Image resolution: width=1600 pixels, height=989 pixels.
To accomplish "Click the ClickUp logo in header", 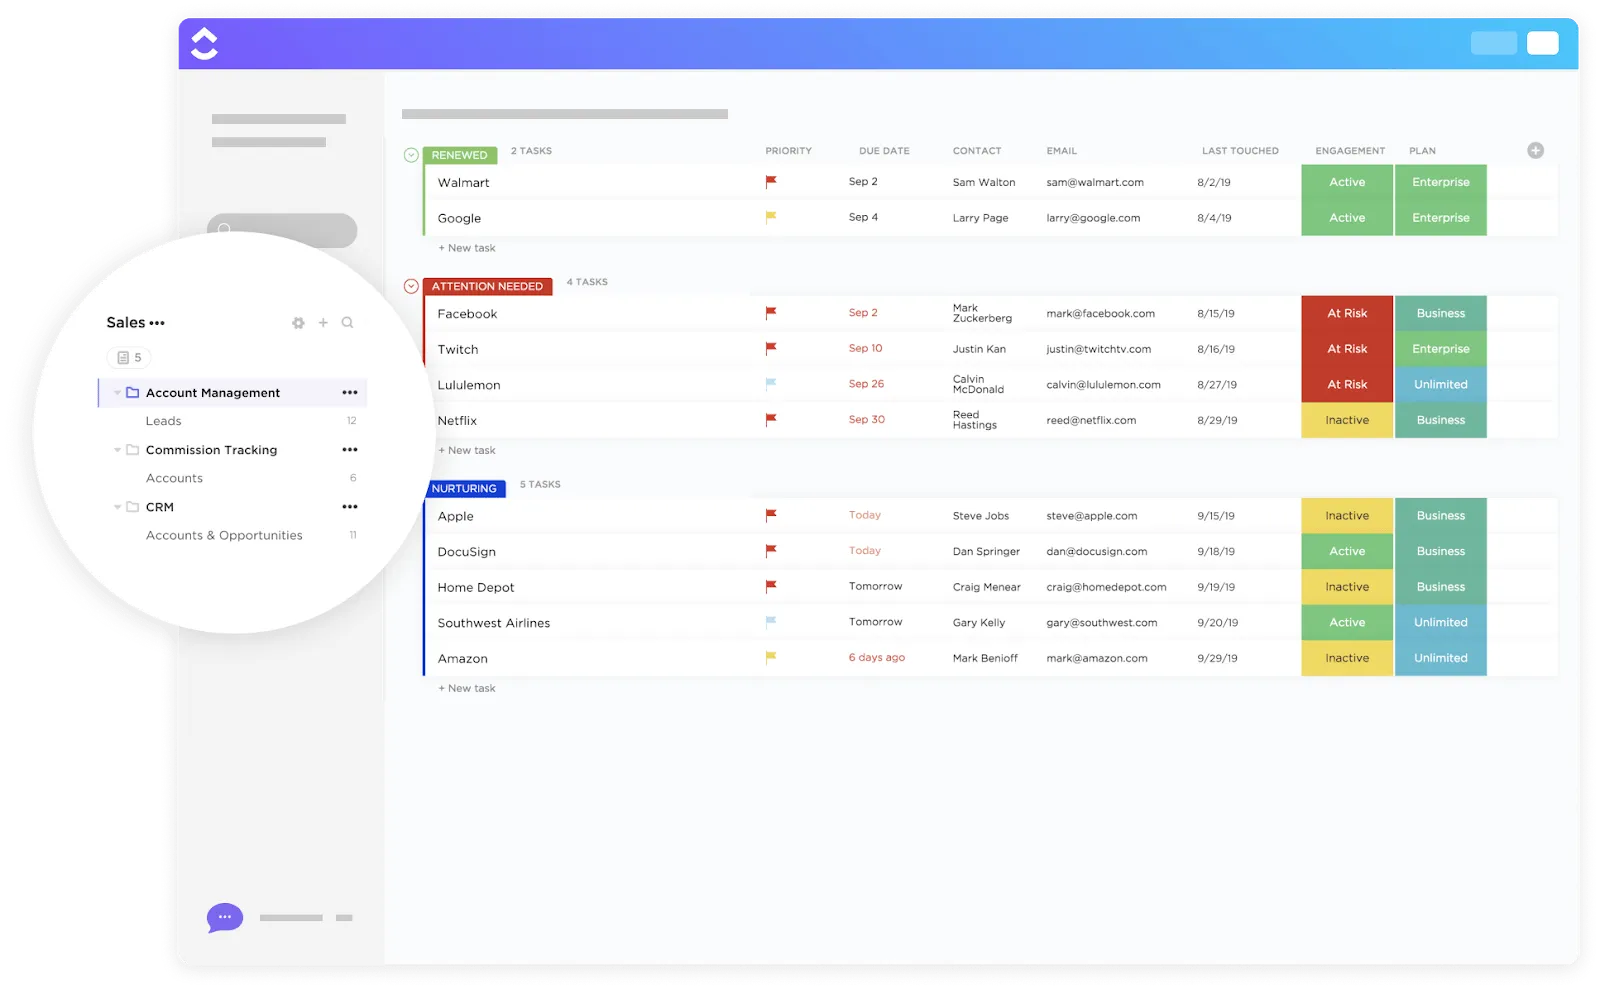I will 204,43.
